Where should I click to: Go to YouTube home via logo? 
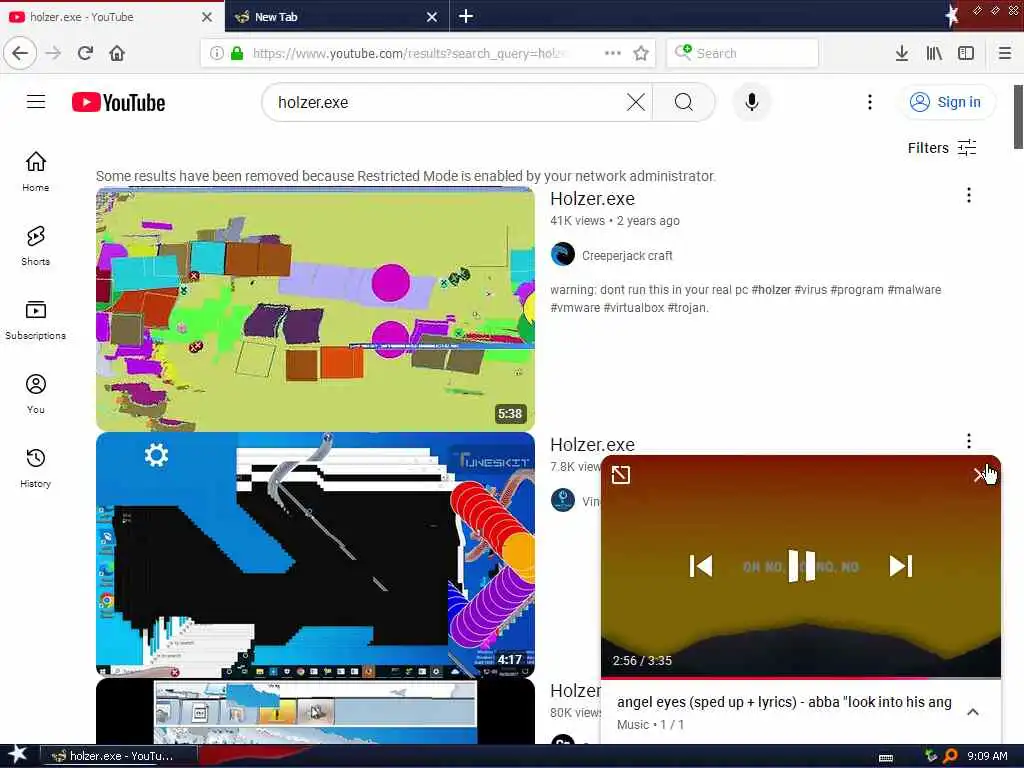click(x=118, y=103)
